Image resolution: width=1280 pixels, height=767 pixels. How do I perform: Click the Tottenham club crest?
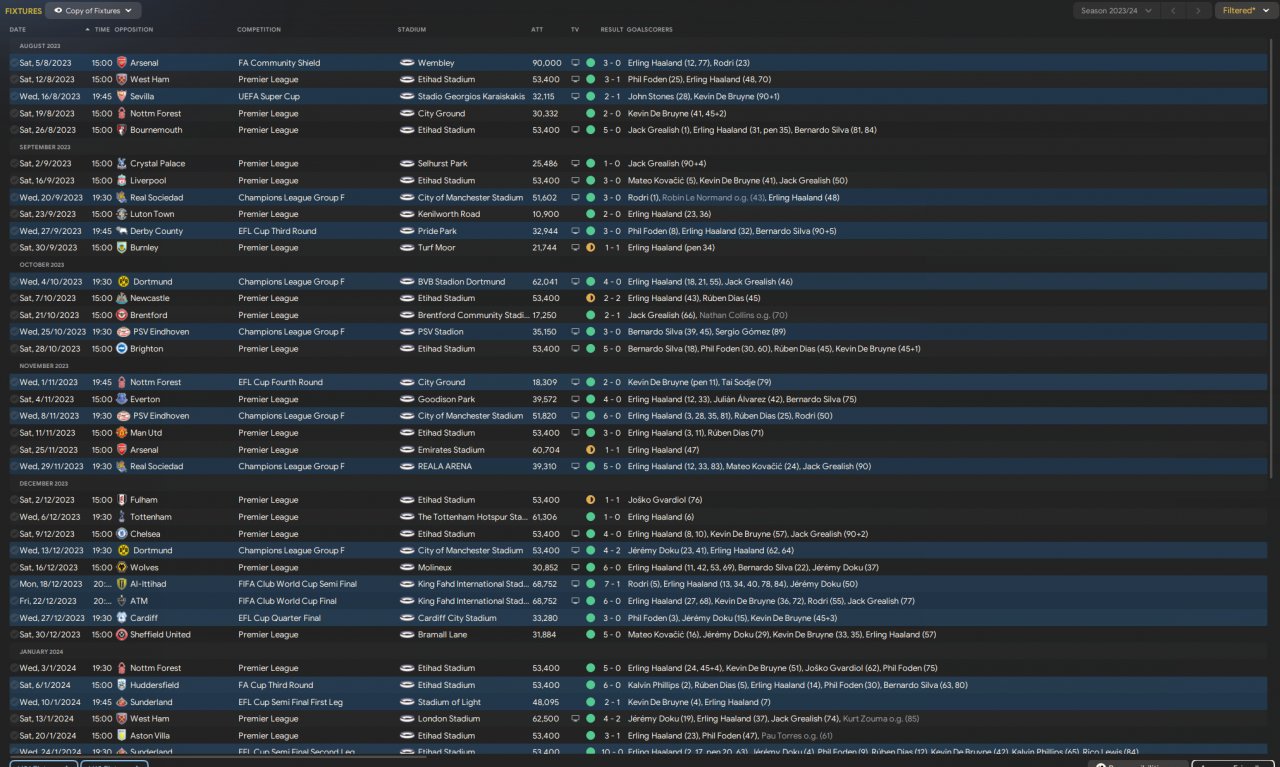click(x=122, y=517)
